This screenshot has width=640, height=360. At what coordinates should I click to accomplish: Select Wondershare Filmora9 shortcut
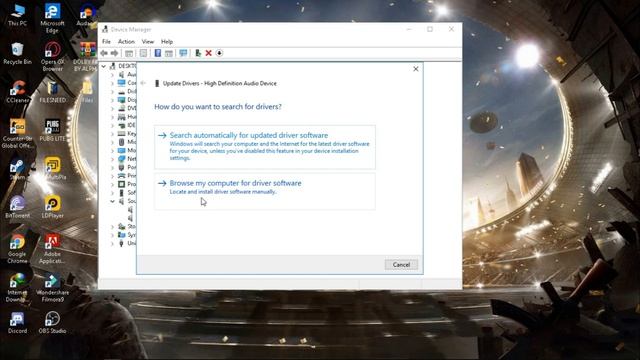point(52,287)
